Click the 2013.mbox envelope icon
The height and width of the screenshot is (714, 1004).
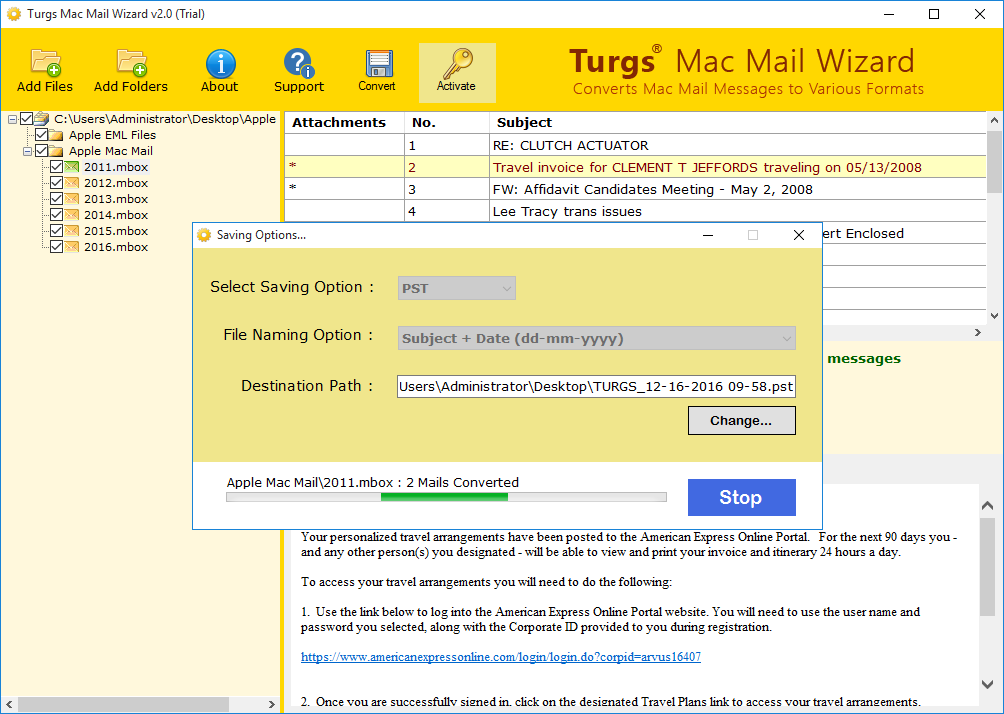click(72, 199)
